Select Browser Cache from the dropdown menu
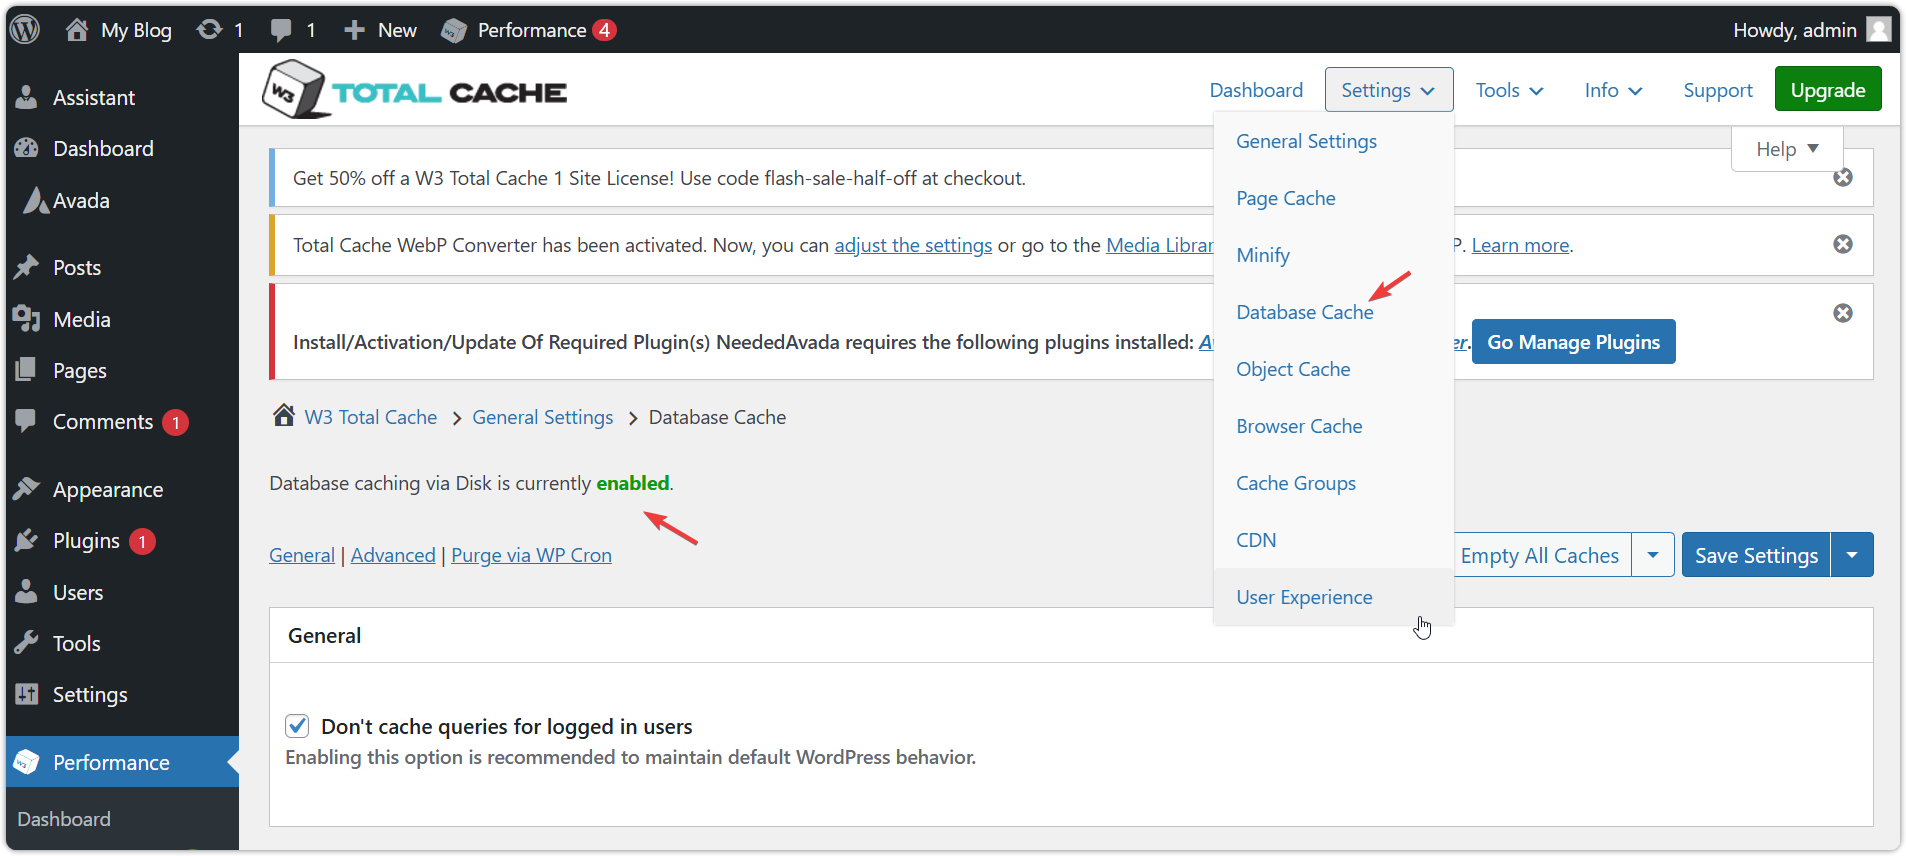 pos(1299,426)
